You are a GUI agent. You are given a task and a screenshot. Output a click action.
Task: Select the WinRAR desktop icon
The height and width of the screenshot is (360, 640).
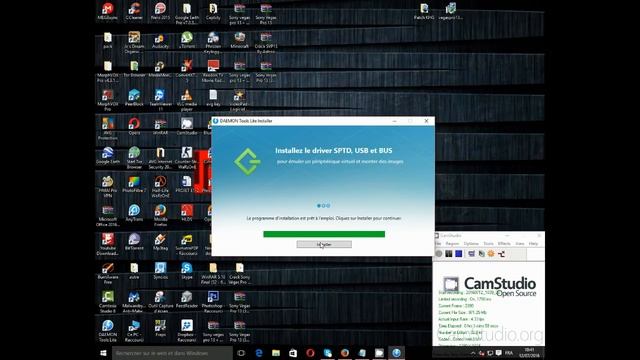pyautogui.click(x=160, y=126)
